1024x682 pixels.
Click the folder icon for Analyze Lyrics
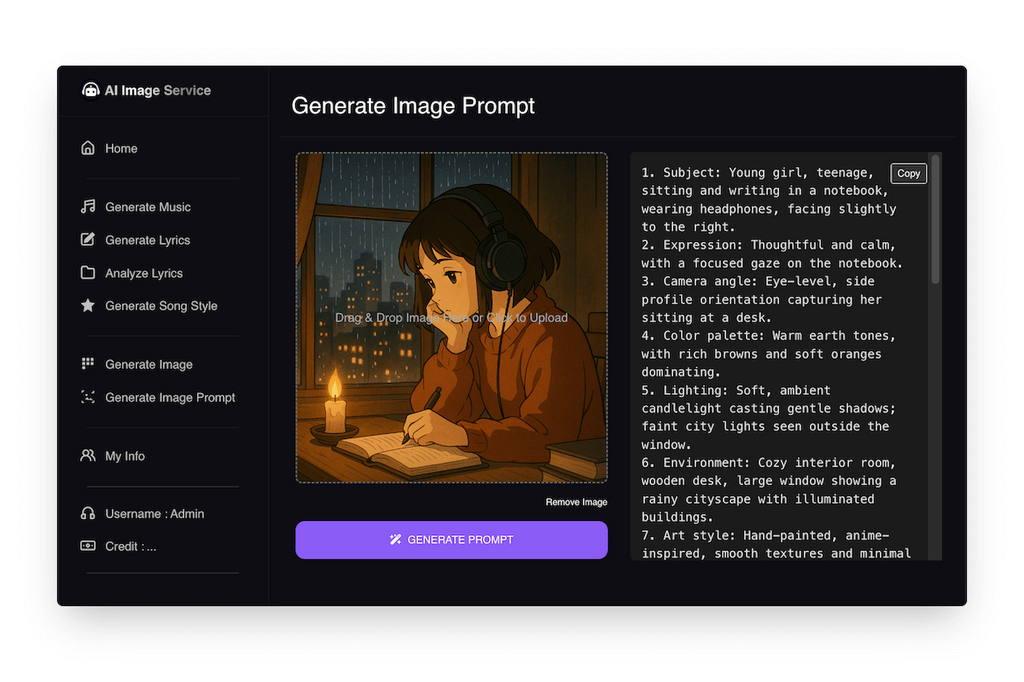[88, 272]
